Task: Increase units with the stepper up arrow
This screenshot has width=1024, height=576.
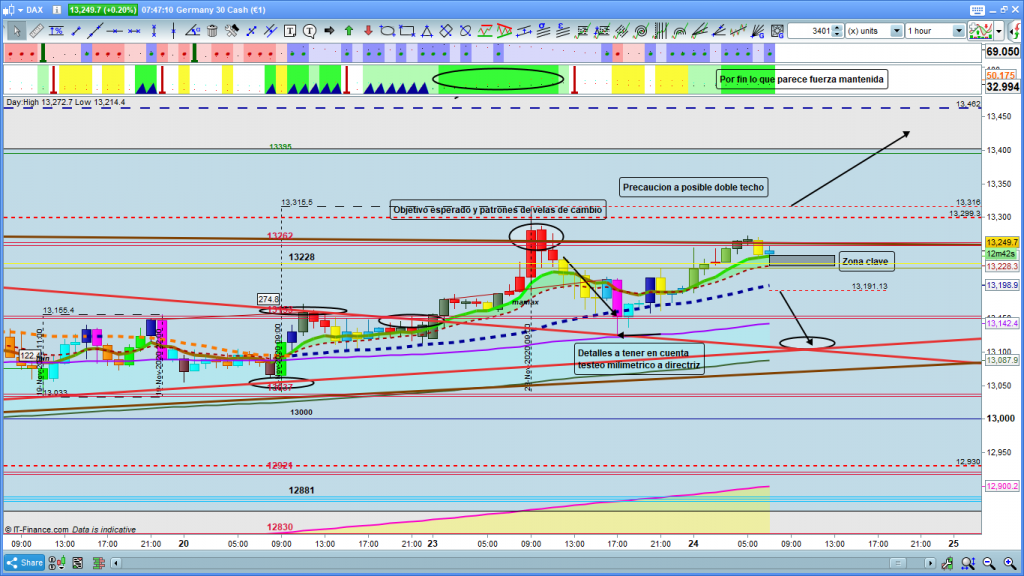Action: 838,27
